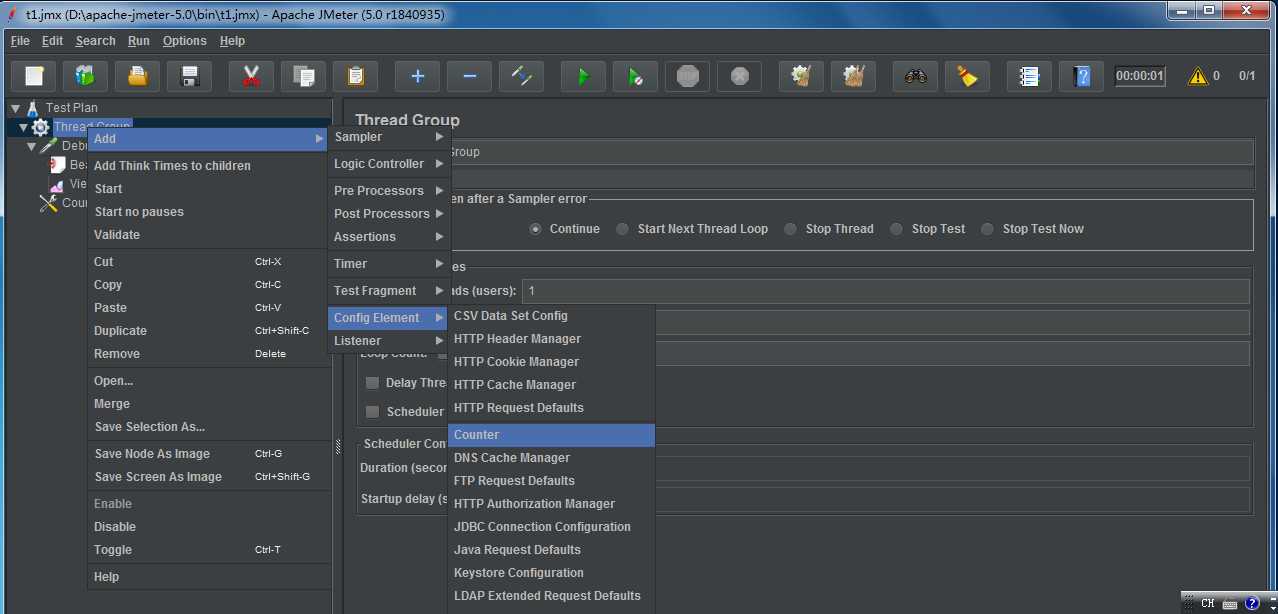Toggle the Delay Thread creation checkbox
1278x614 pixels.
(372, 383)
